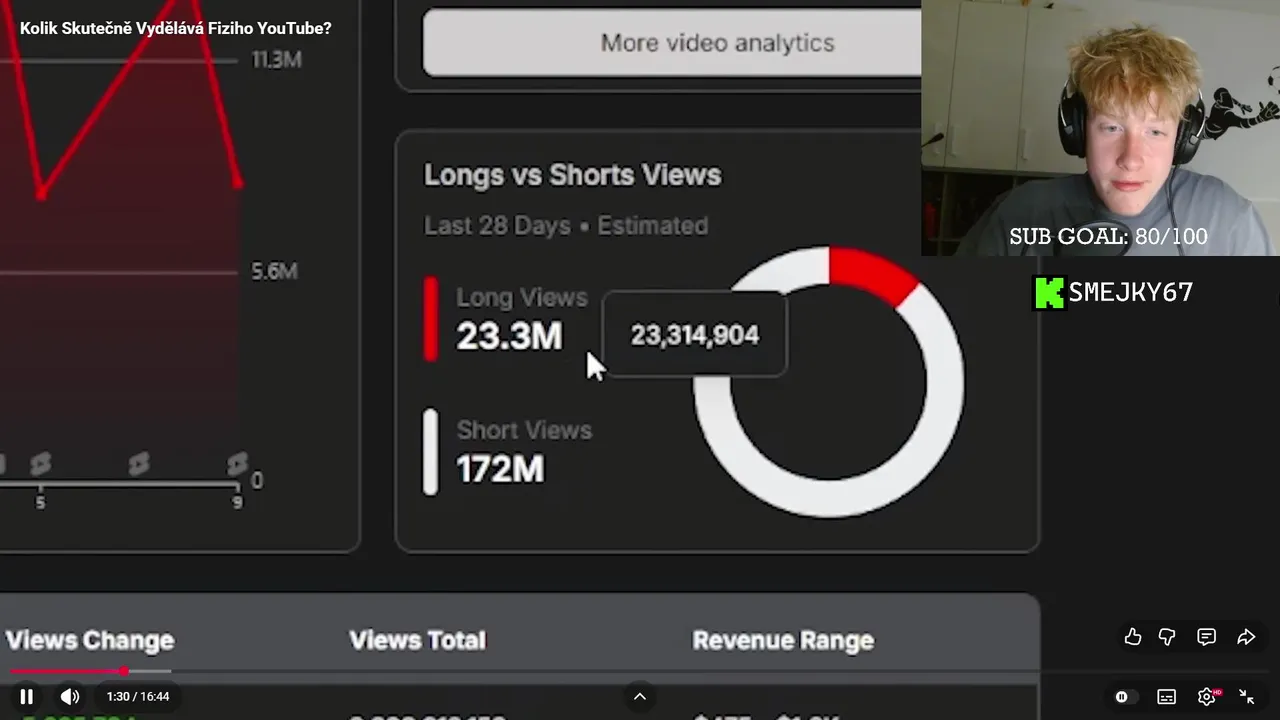
Task: Like the video with thumbs up
Action: (1132, 637)
